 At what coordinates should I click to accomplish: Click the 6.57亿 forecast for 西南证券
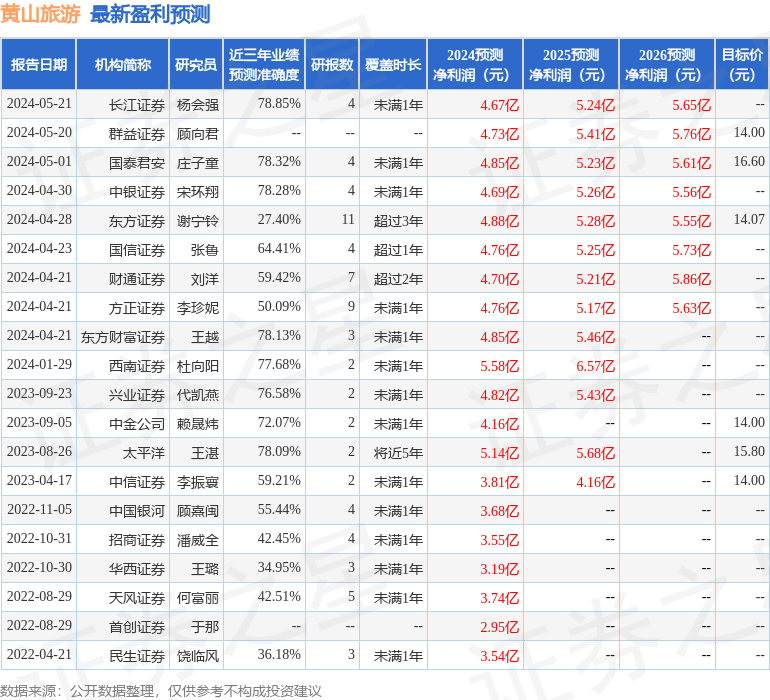point(595,366)
